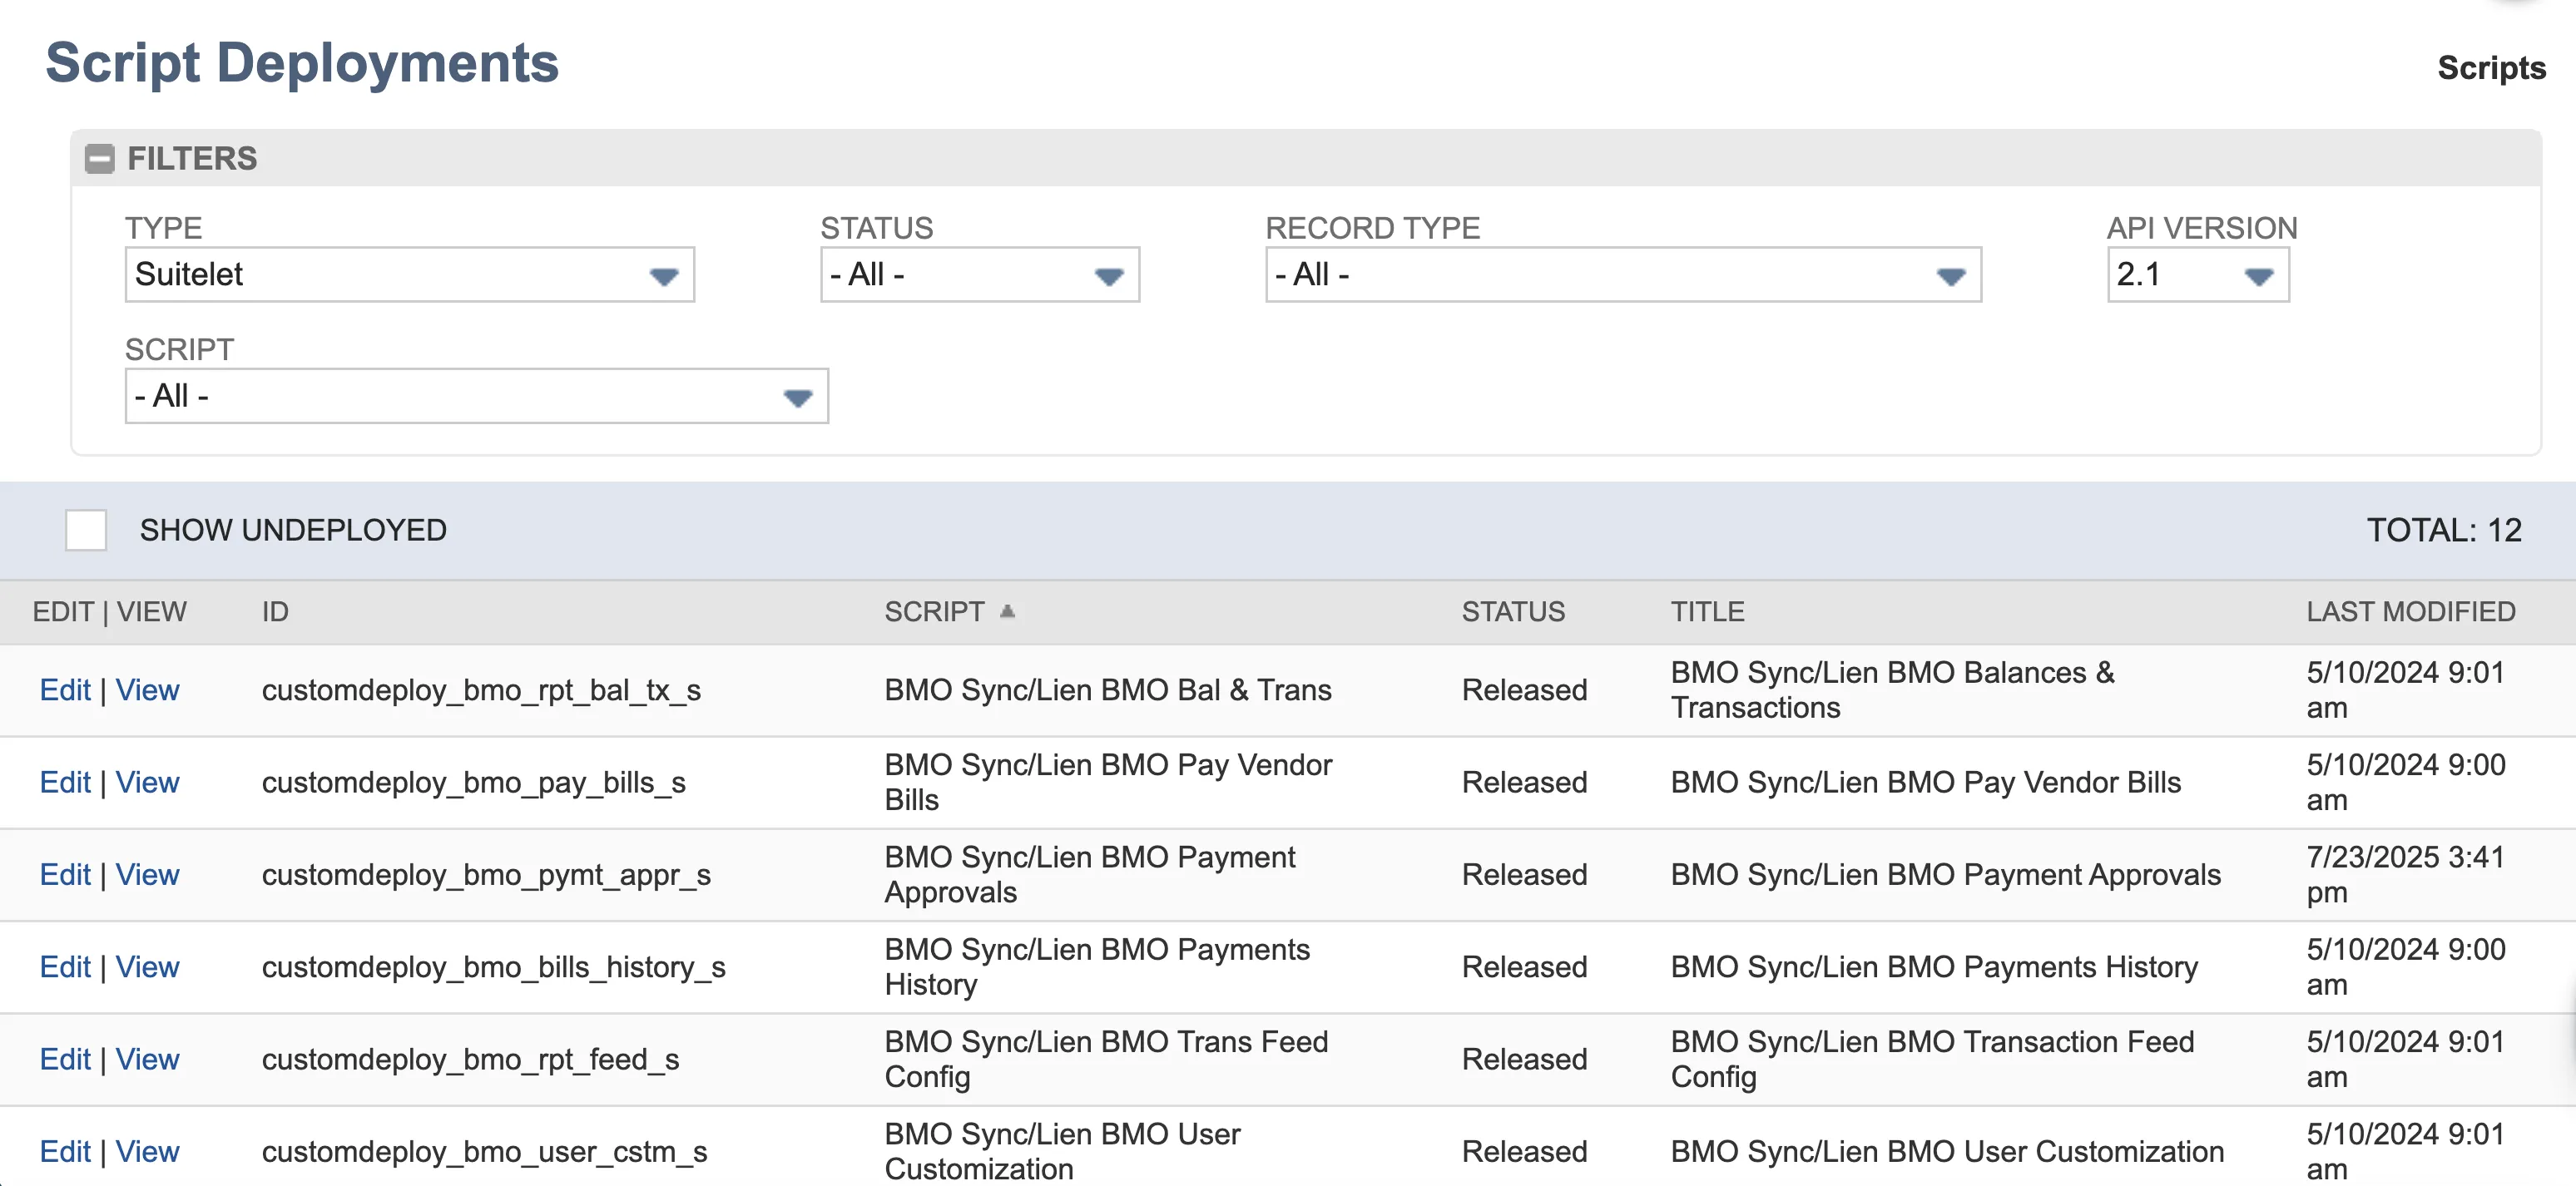Click script name BMO Sync/Lien BMO Payments History

click(x=1097, y=967)
